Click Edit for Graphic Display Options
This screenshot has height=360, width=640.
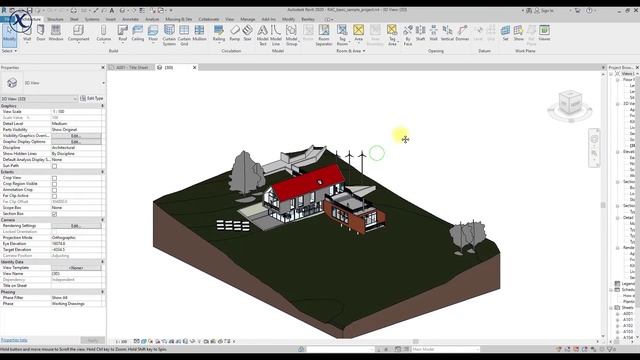[76, 142]
